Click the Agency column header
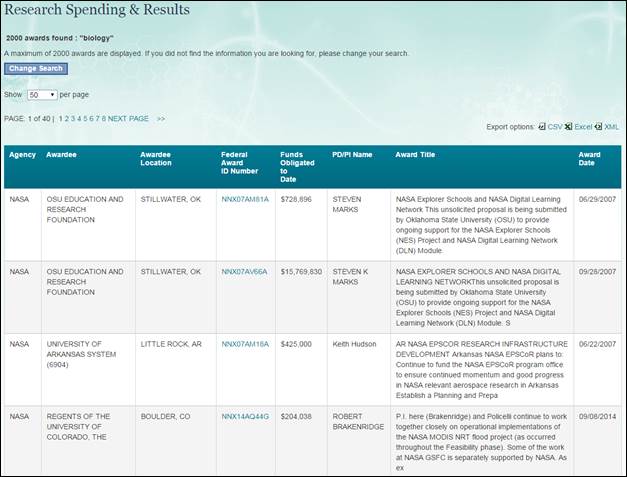The width and height of the screenshot is (627, 477). (x=22, y=155)
